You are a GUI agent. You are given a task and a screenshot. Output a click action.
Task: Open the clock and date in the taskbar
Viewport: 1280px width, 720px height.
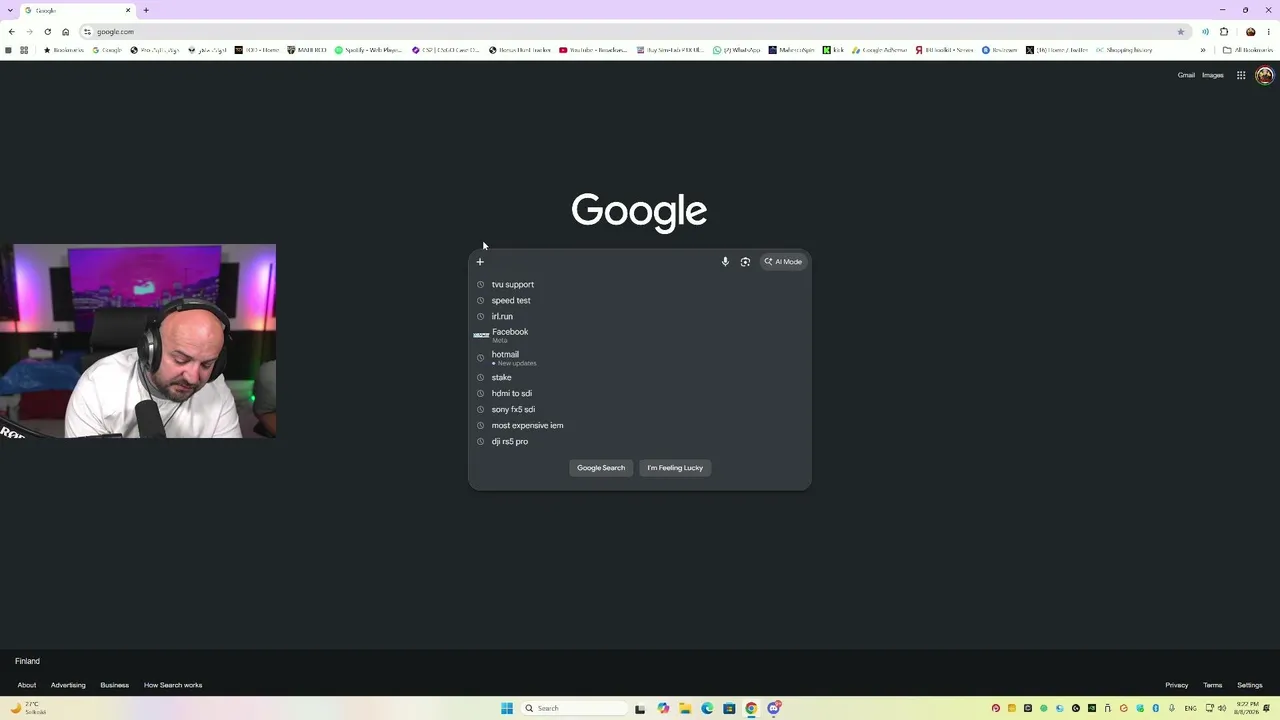click(1245, 708)
